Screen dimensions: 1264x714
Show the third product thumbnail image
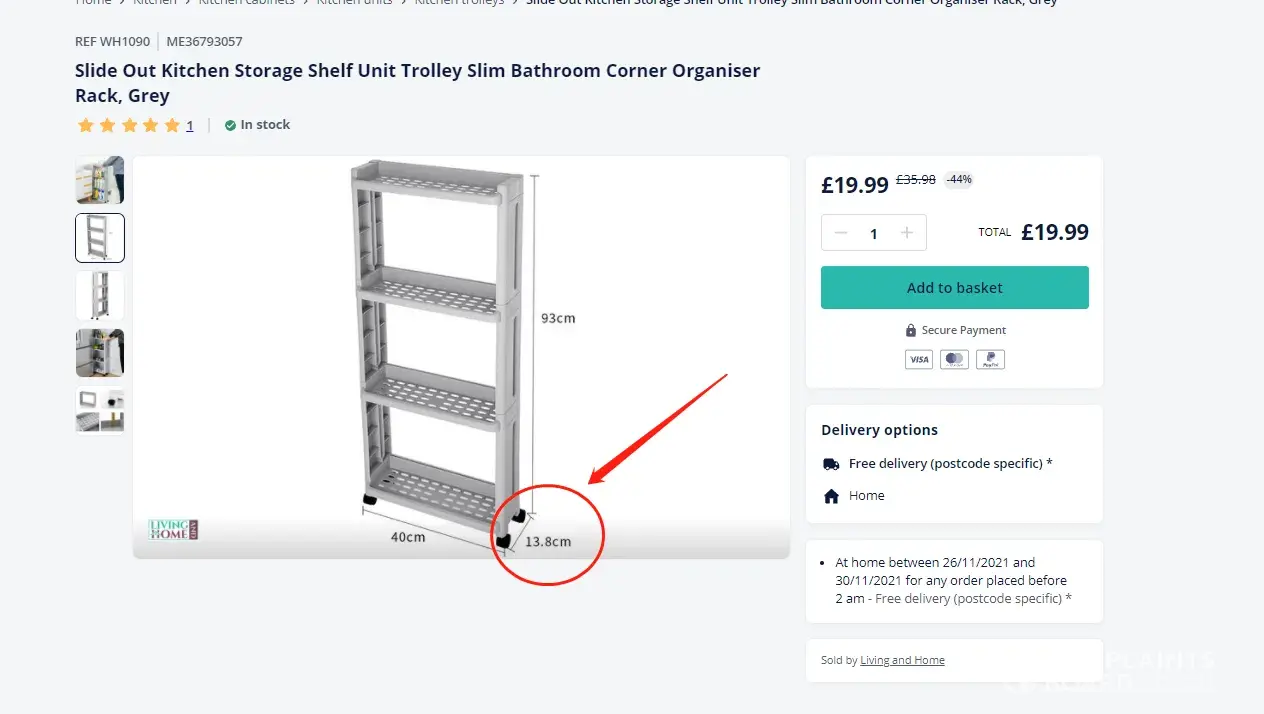pyautogui.click(x=100, y=296)
